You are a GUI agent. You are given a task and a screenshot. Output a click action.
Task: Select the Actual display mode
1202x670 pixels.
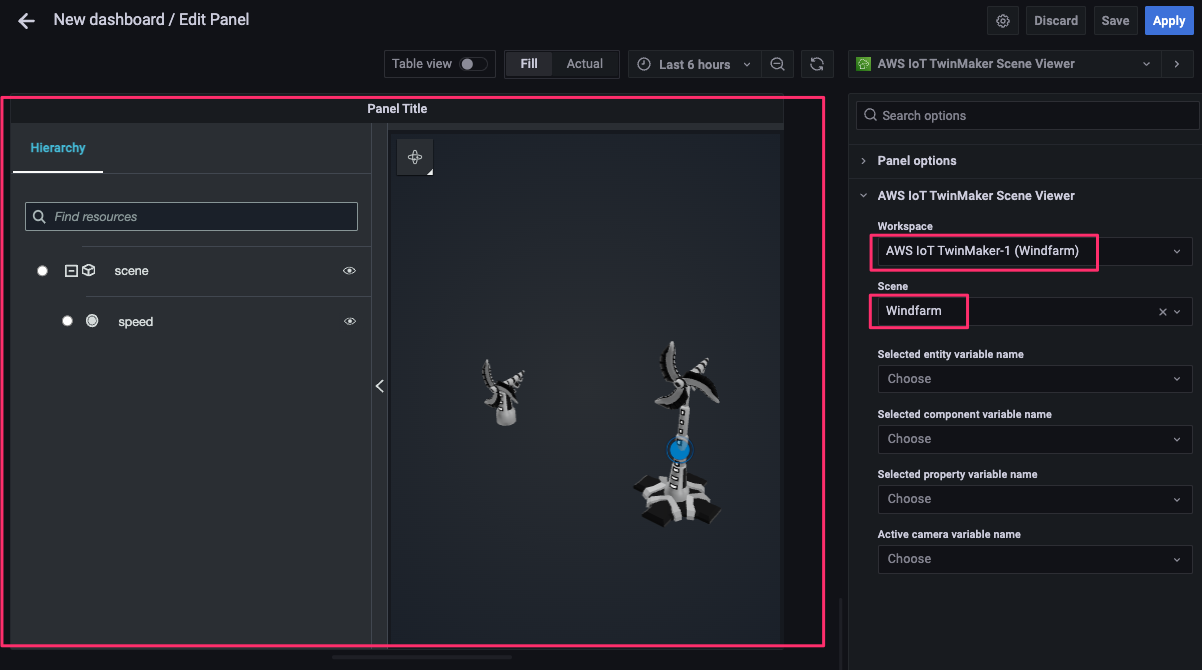[585, 64]
